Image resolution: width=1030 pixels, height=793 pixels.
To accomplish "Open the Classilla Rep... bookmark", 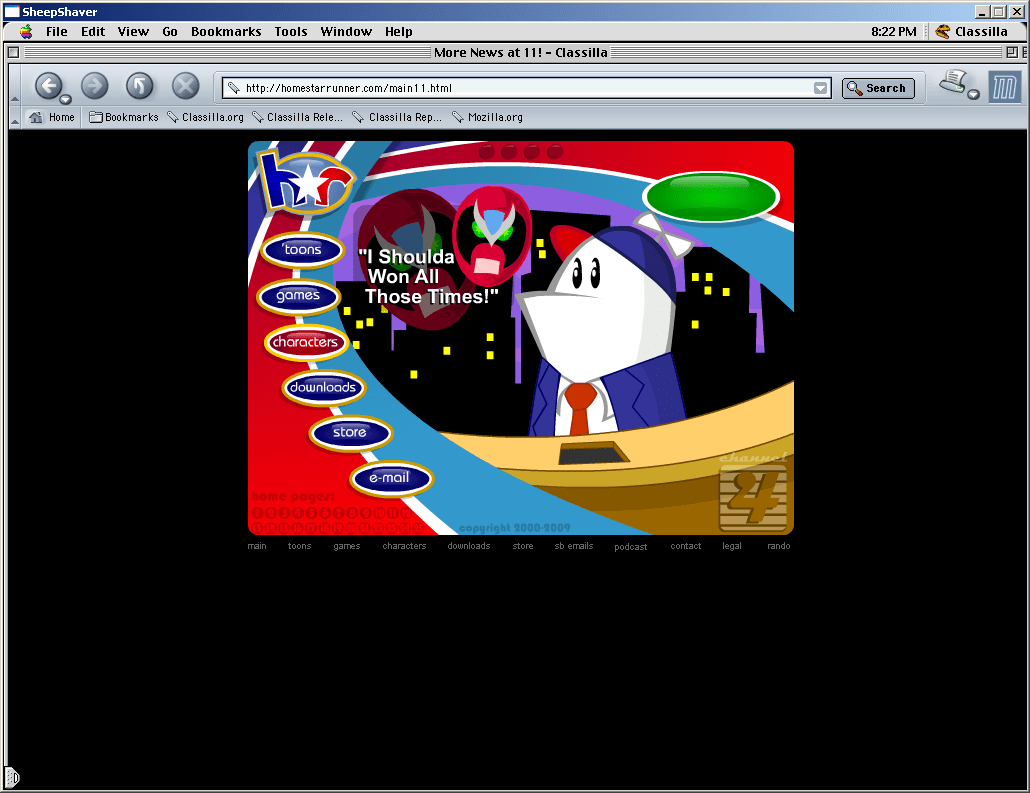I will pos(397,117).
